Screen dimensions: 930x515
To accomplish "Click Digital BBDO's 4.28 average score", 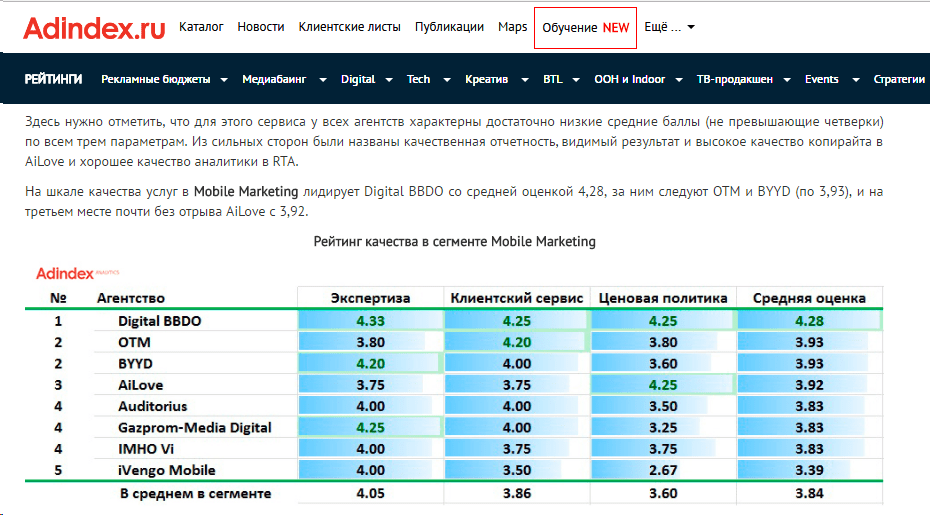I will (810, 321).
